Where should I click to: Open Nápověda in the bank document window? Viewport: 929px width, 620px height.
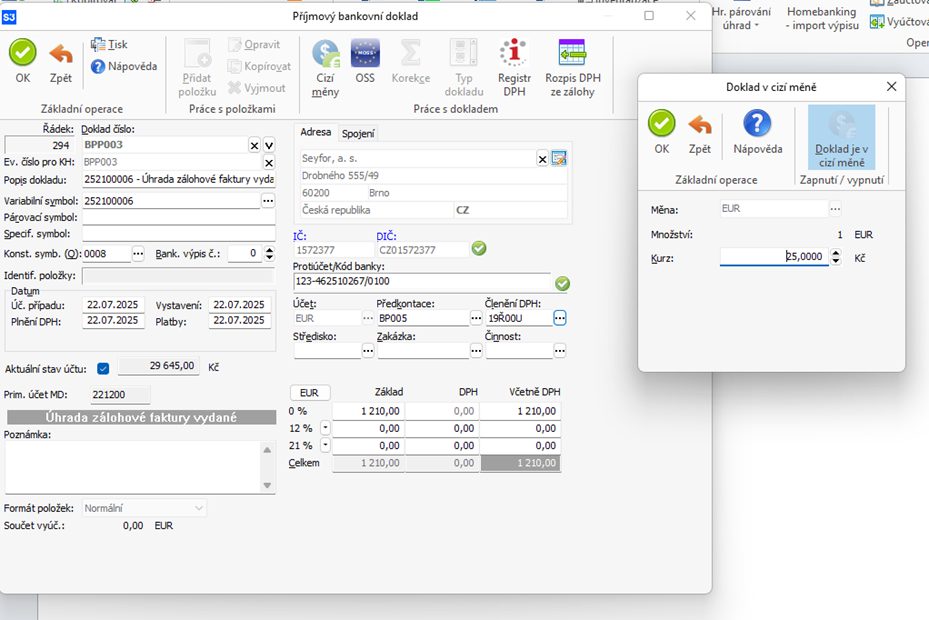pyautogui.click(x=124, y=66)
